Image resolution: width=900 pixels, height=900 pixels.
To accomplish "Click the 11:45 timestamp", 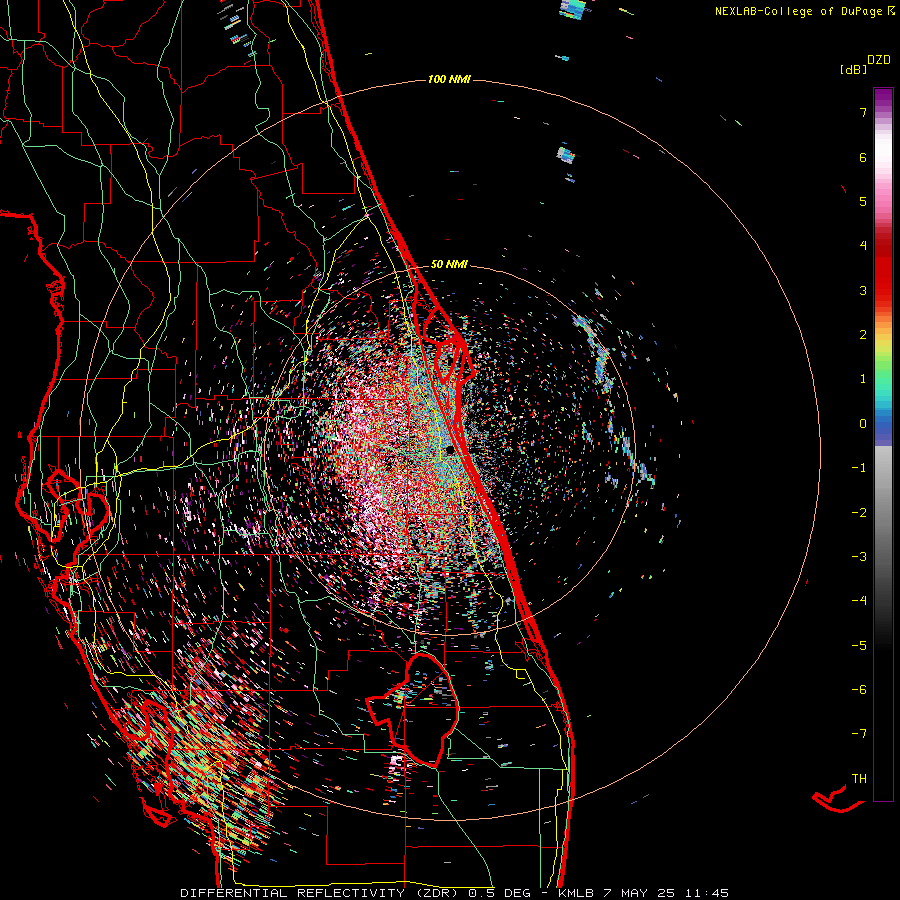I will (x=707, y=893).
